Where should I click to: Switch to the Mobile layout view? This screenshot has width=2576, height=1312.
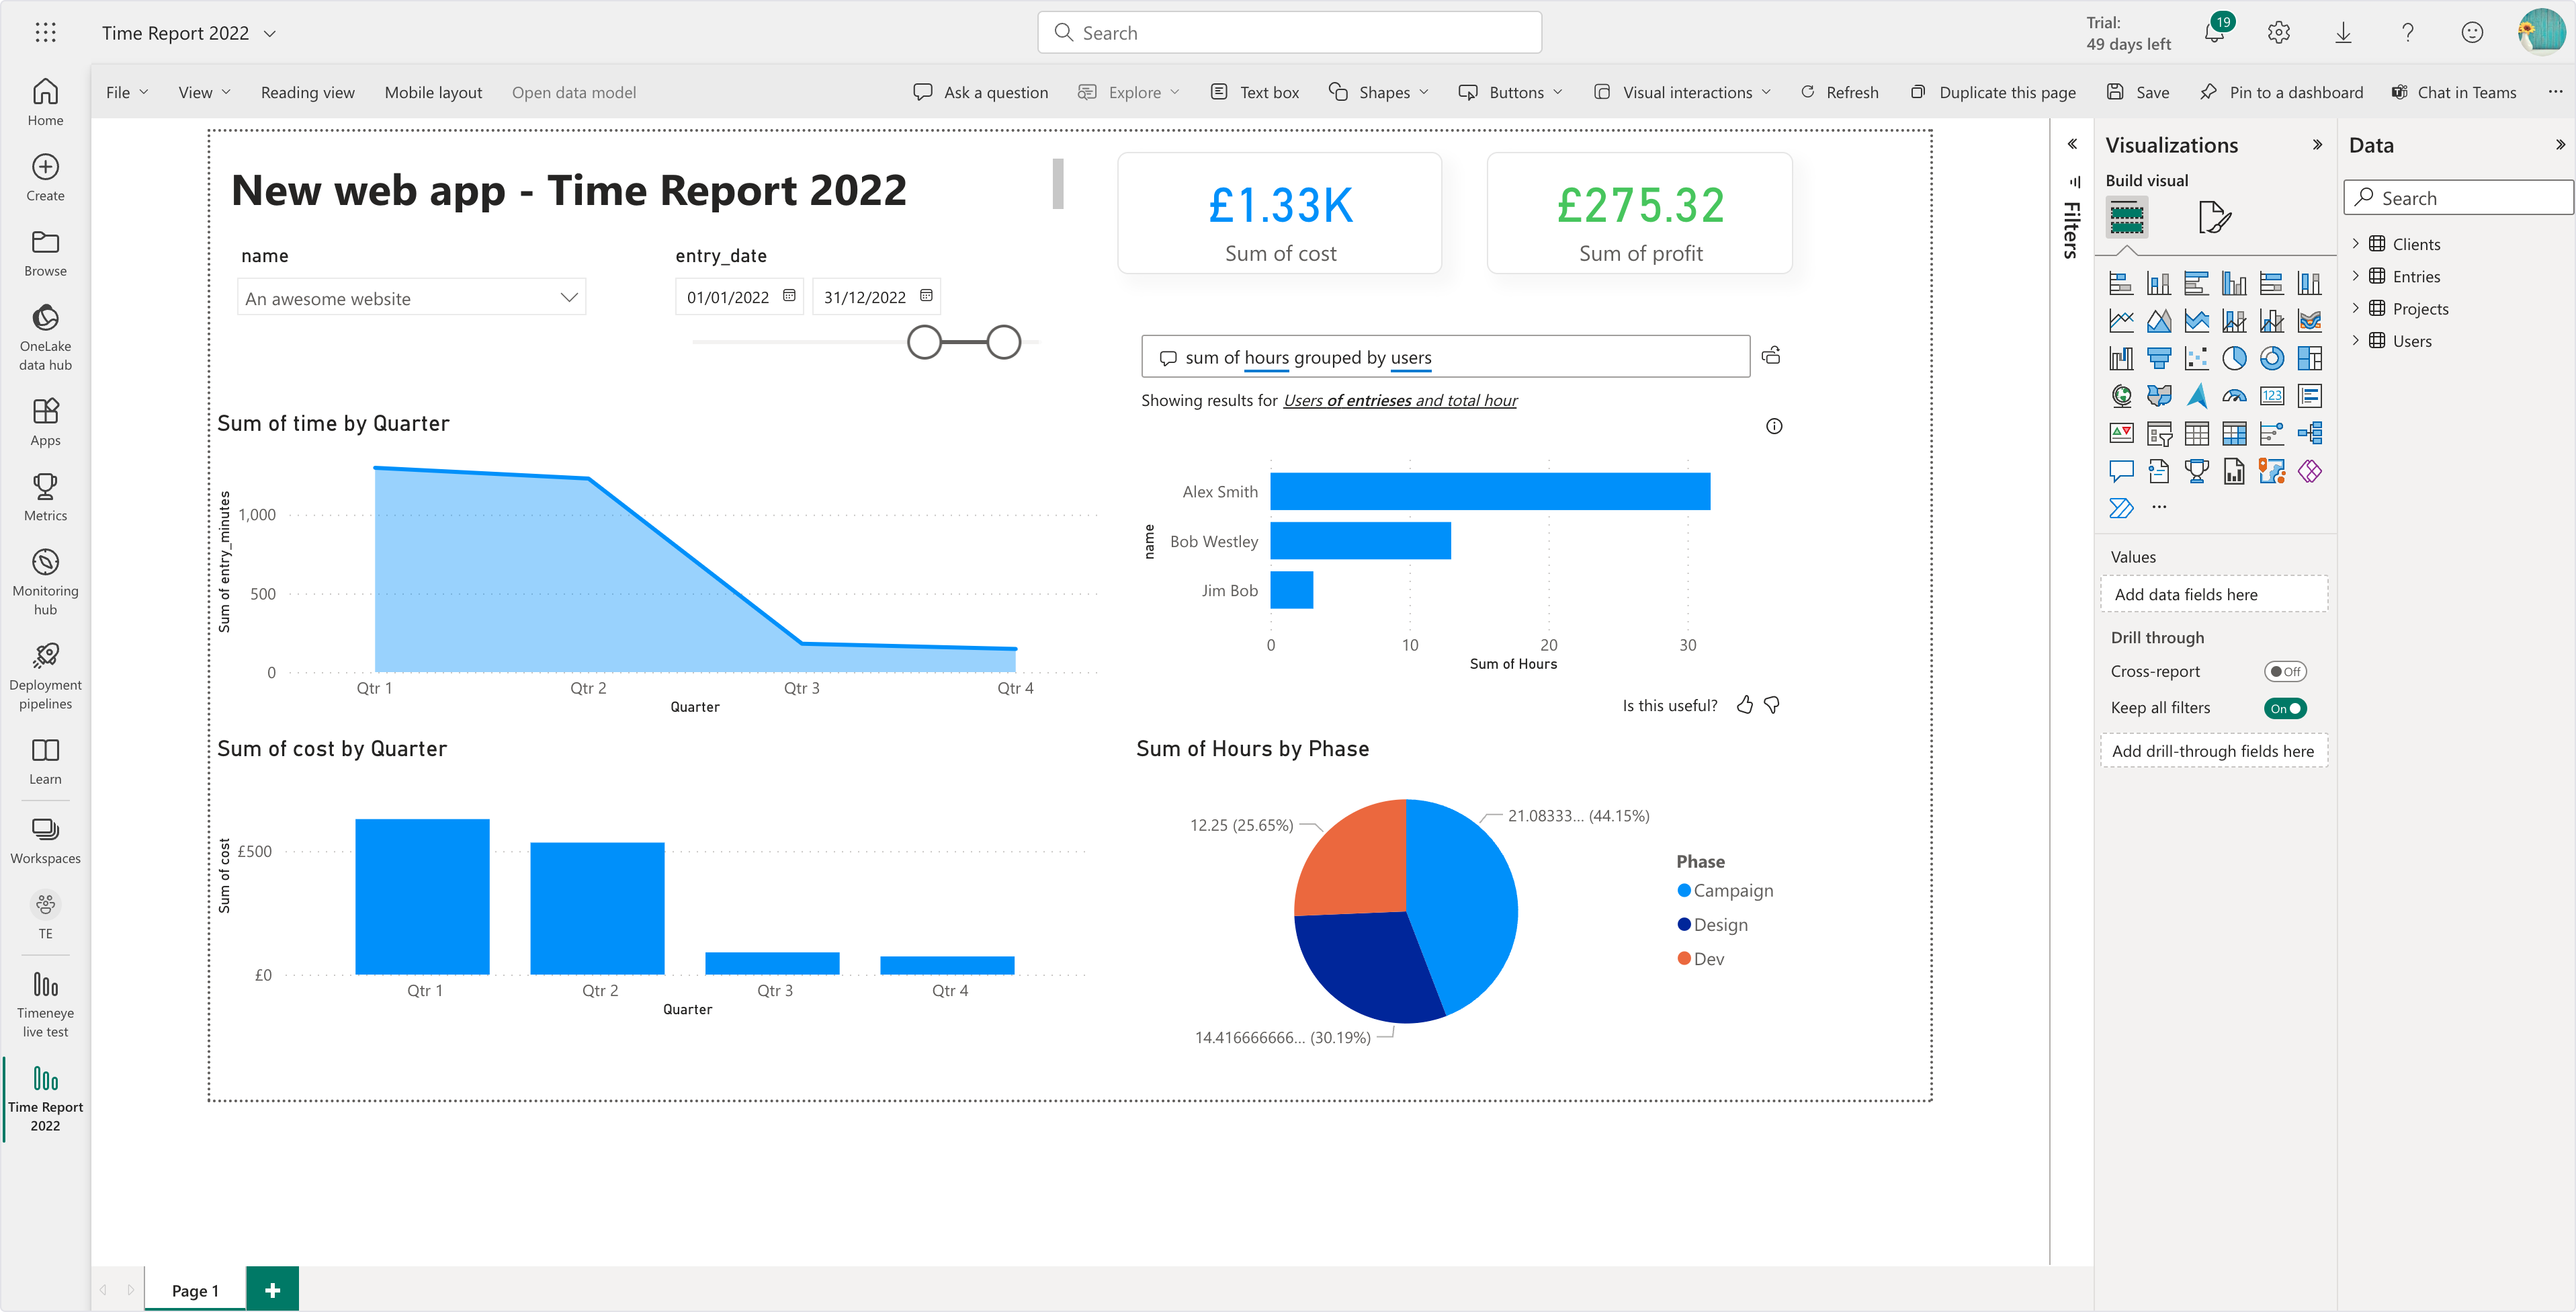[x=433, y=92]
